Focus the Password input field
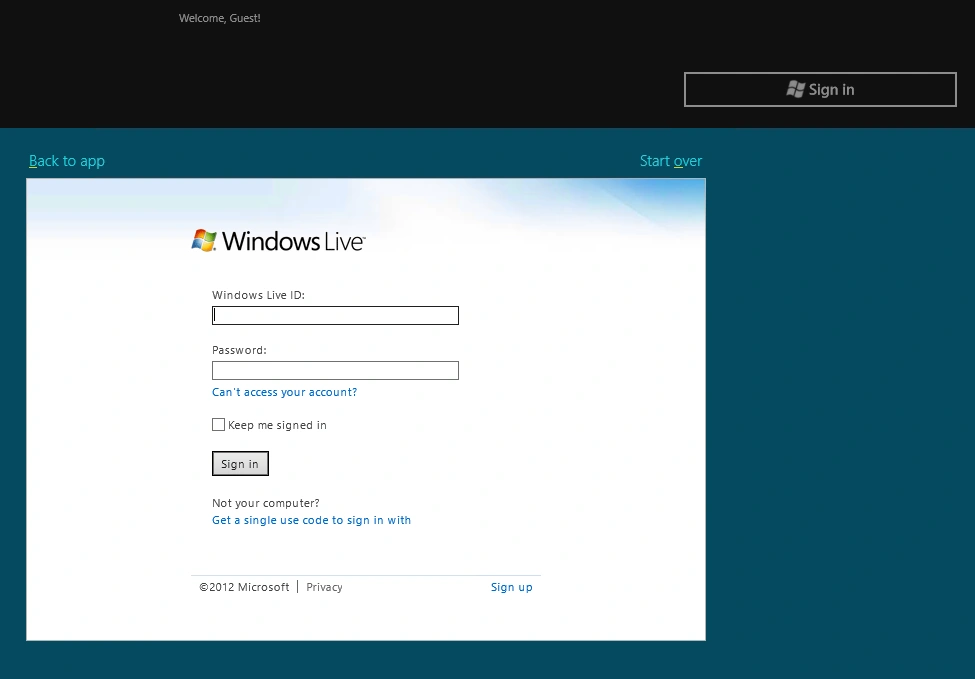Image resolution: width=975 pixels, height=679 pixels. [x=335, y=371]
